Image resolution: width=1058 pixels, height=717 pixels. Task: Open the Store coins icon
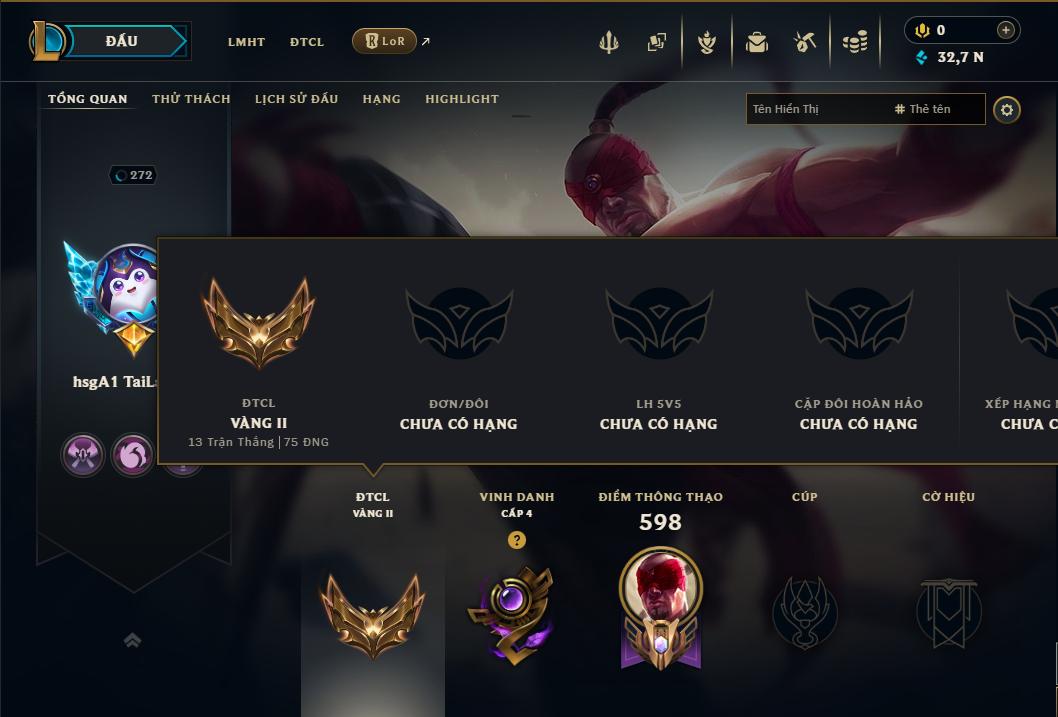click(x=855, y=42)
